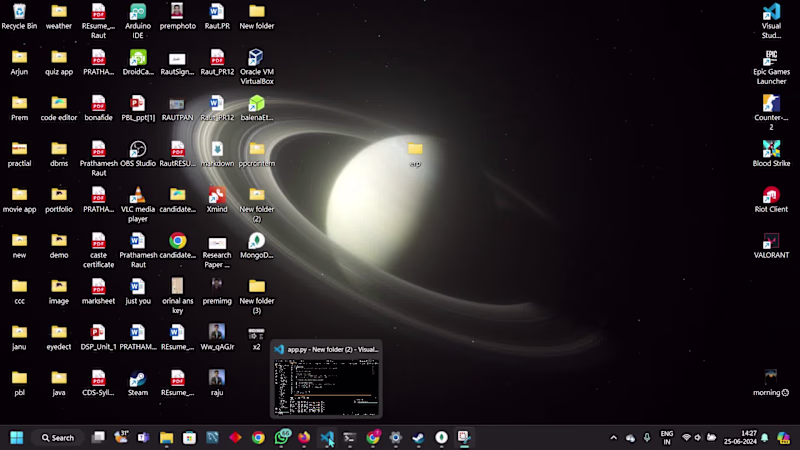Select the Counter-Strike 2 desktop shortcut

[771, 112]
